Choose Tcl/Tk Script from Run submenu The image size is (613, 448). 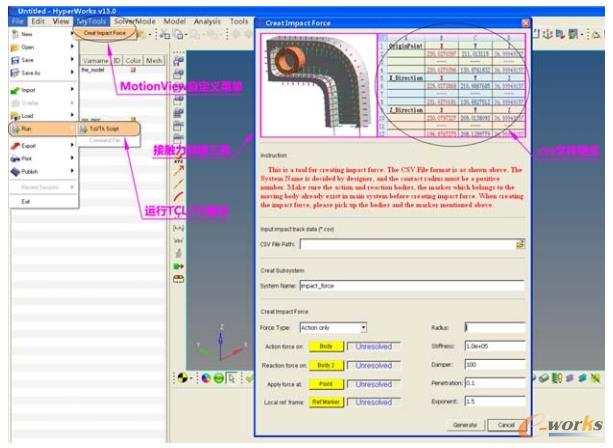click(x=109, y=129)
